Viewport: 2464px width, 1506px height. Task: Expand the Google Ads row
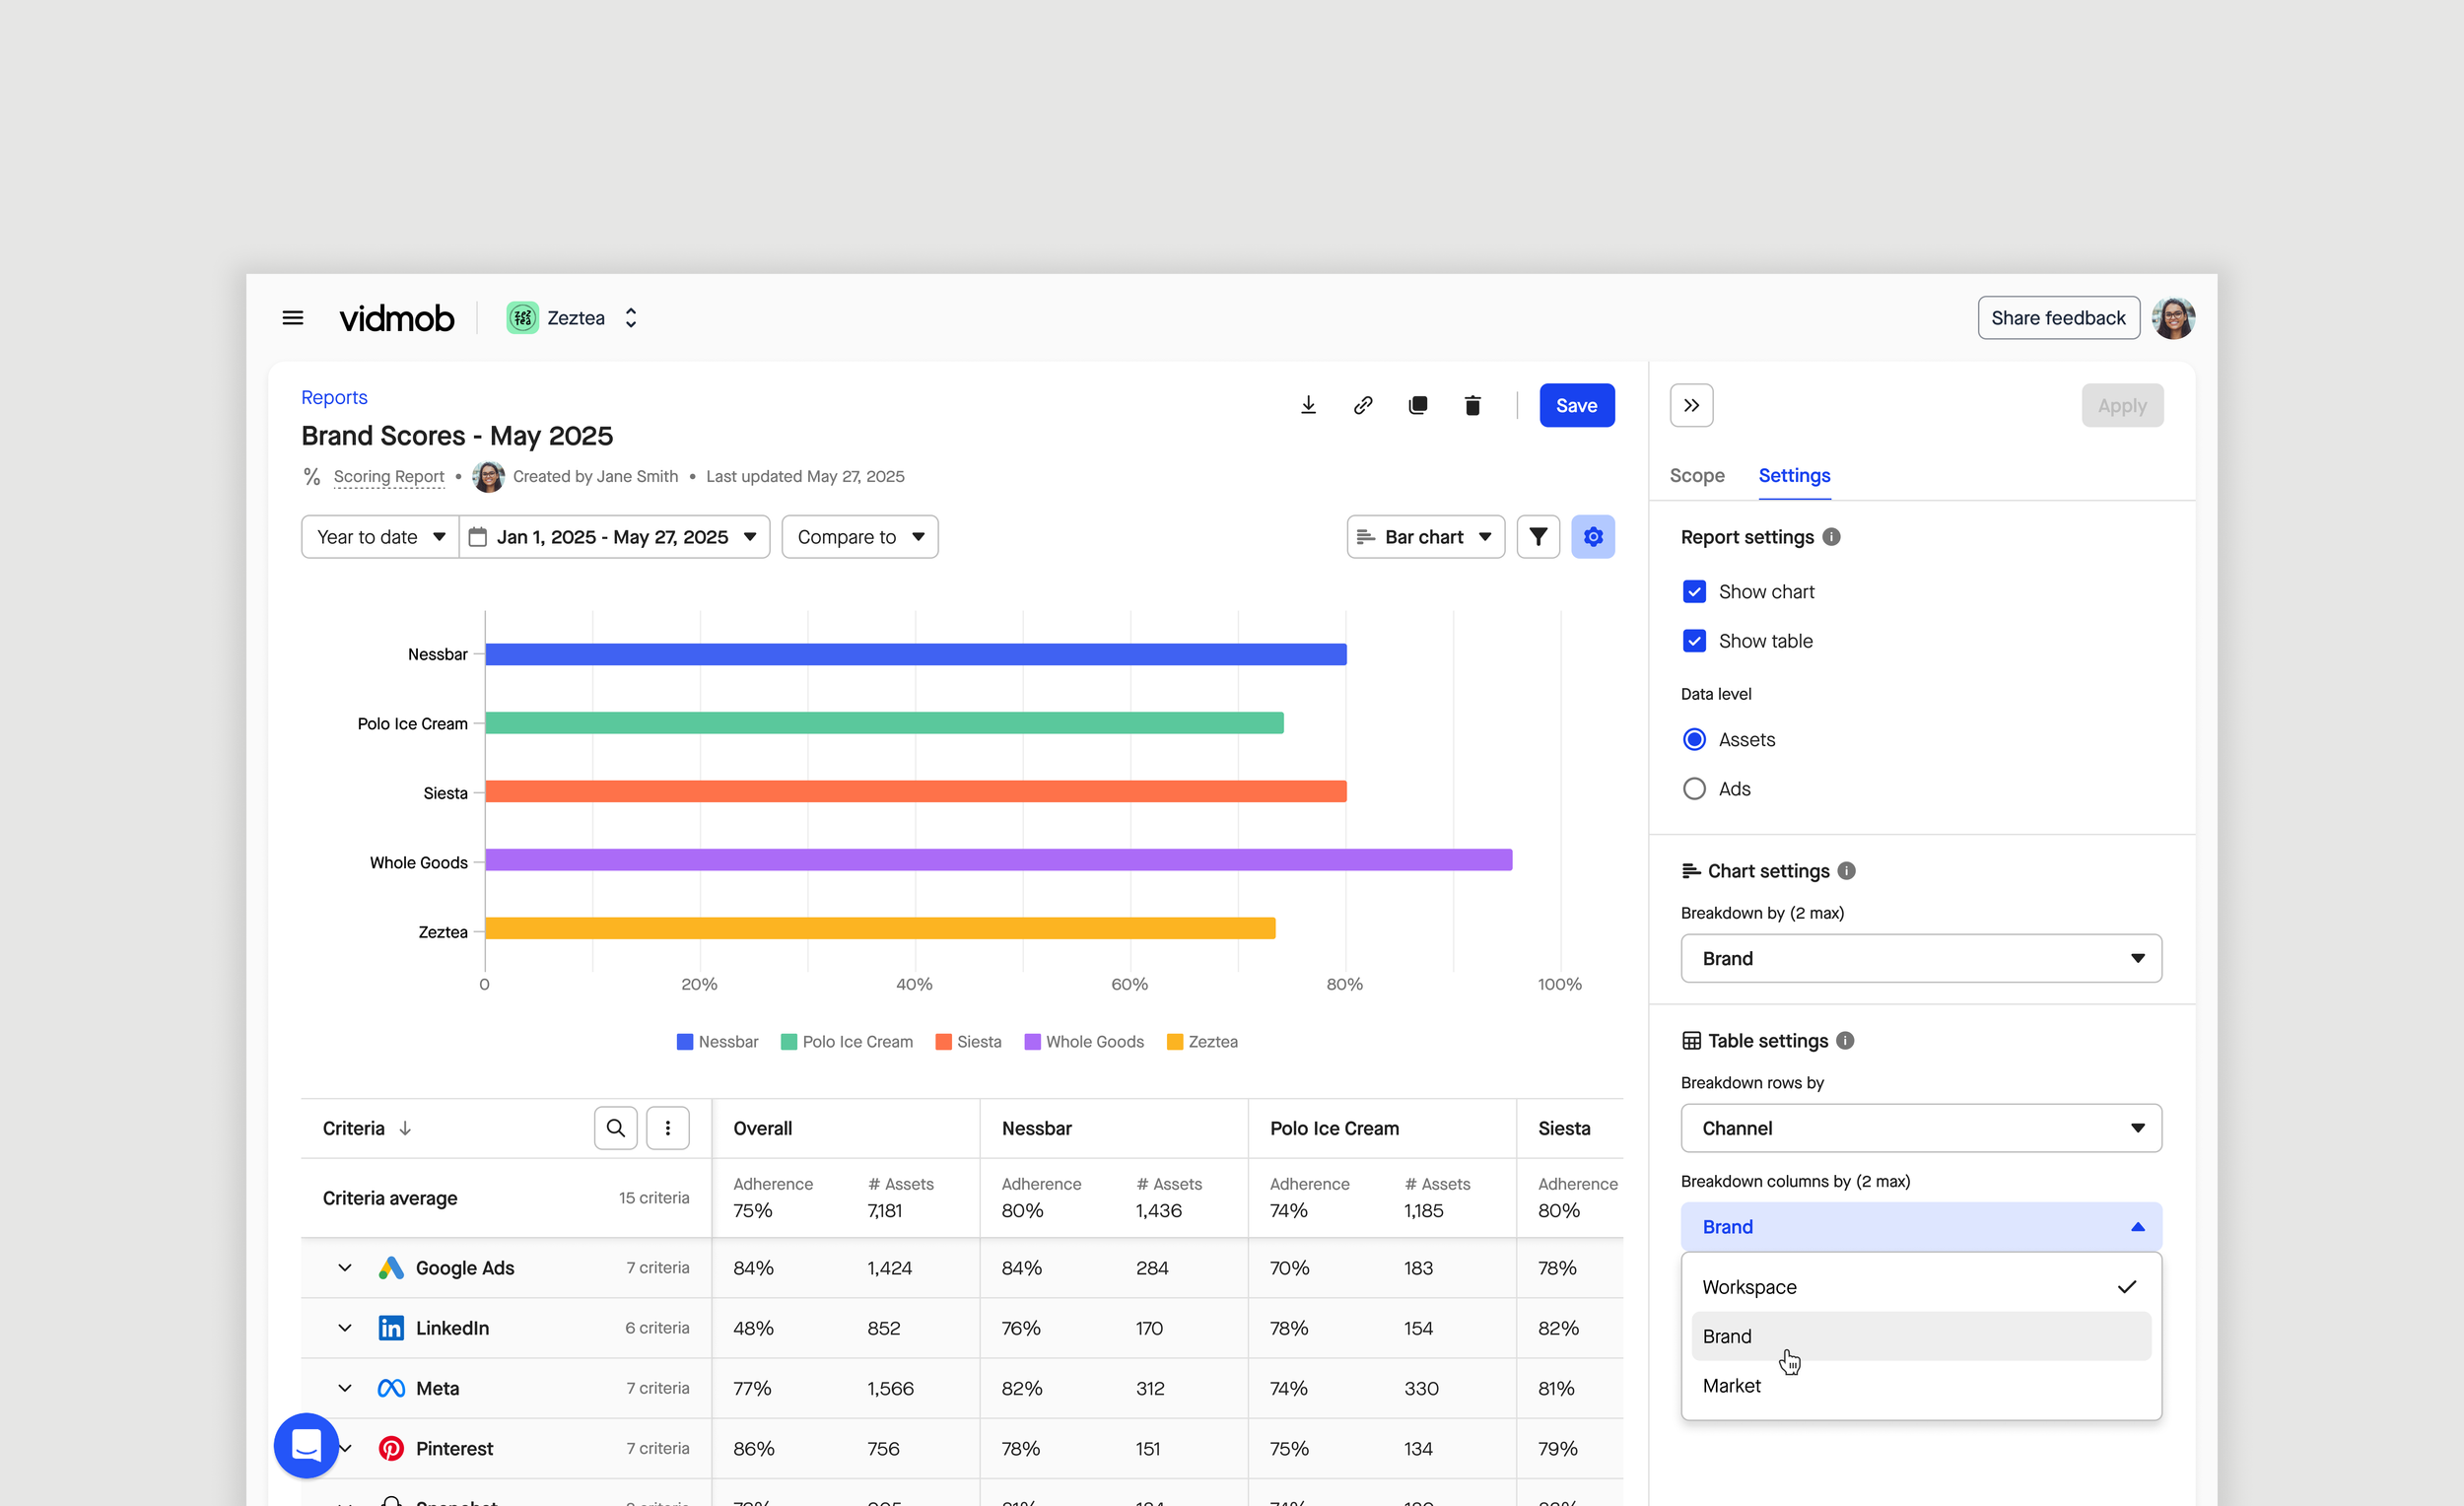[345, 1268]
